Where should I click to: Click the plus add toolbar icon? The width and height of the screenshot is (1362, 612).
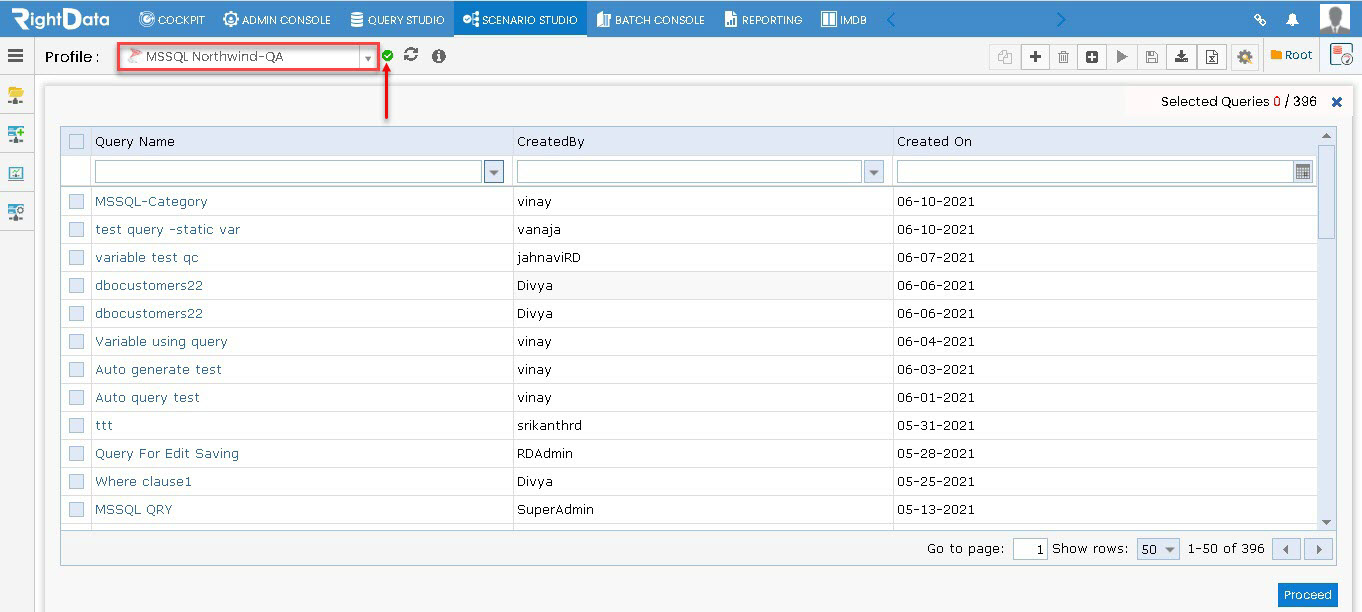point(1035,57)
